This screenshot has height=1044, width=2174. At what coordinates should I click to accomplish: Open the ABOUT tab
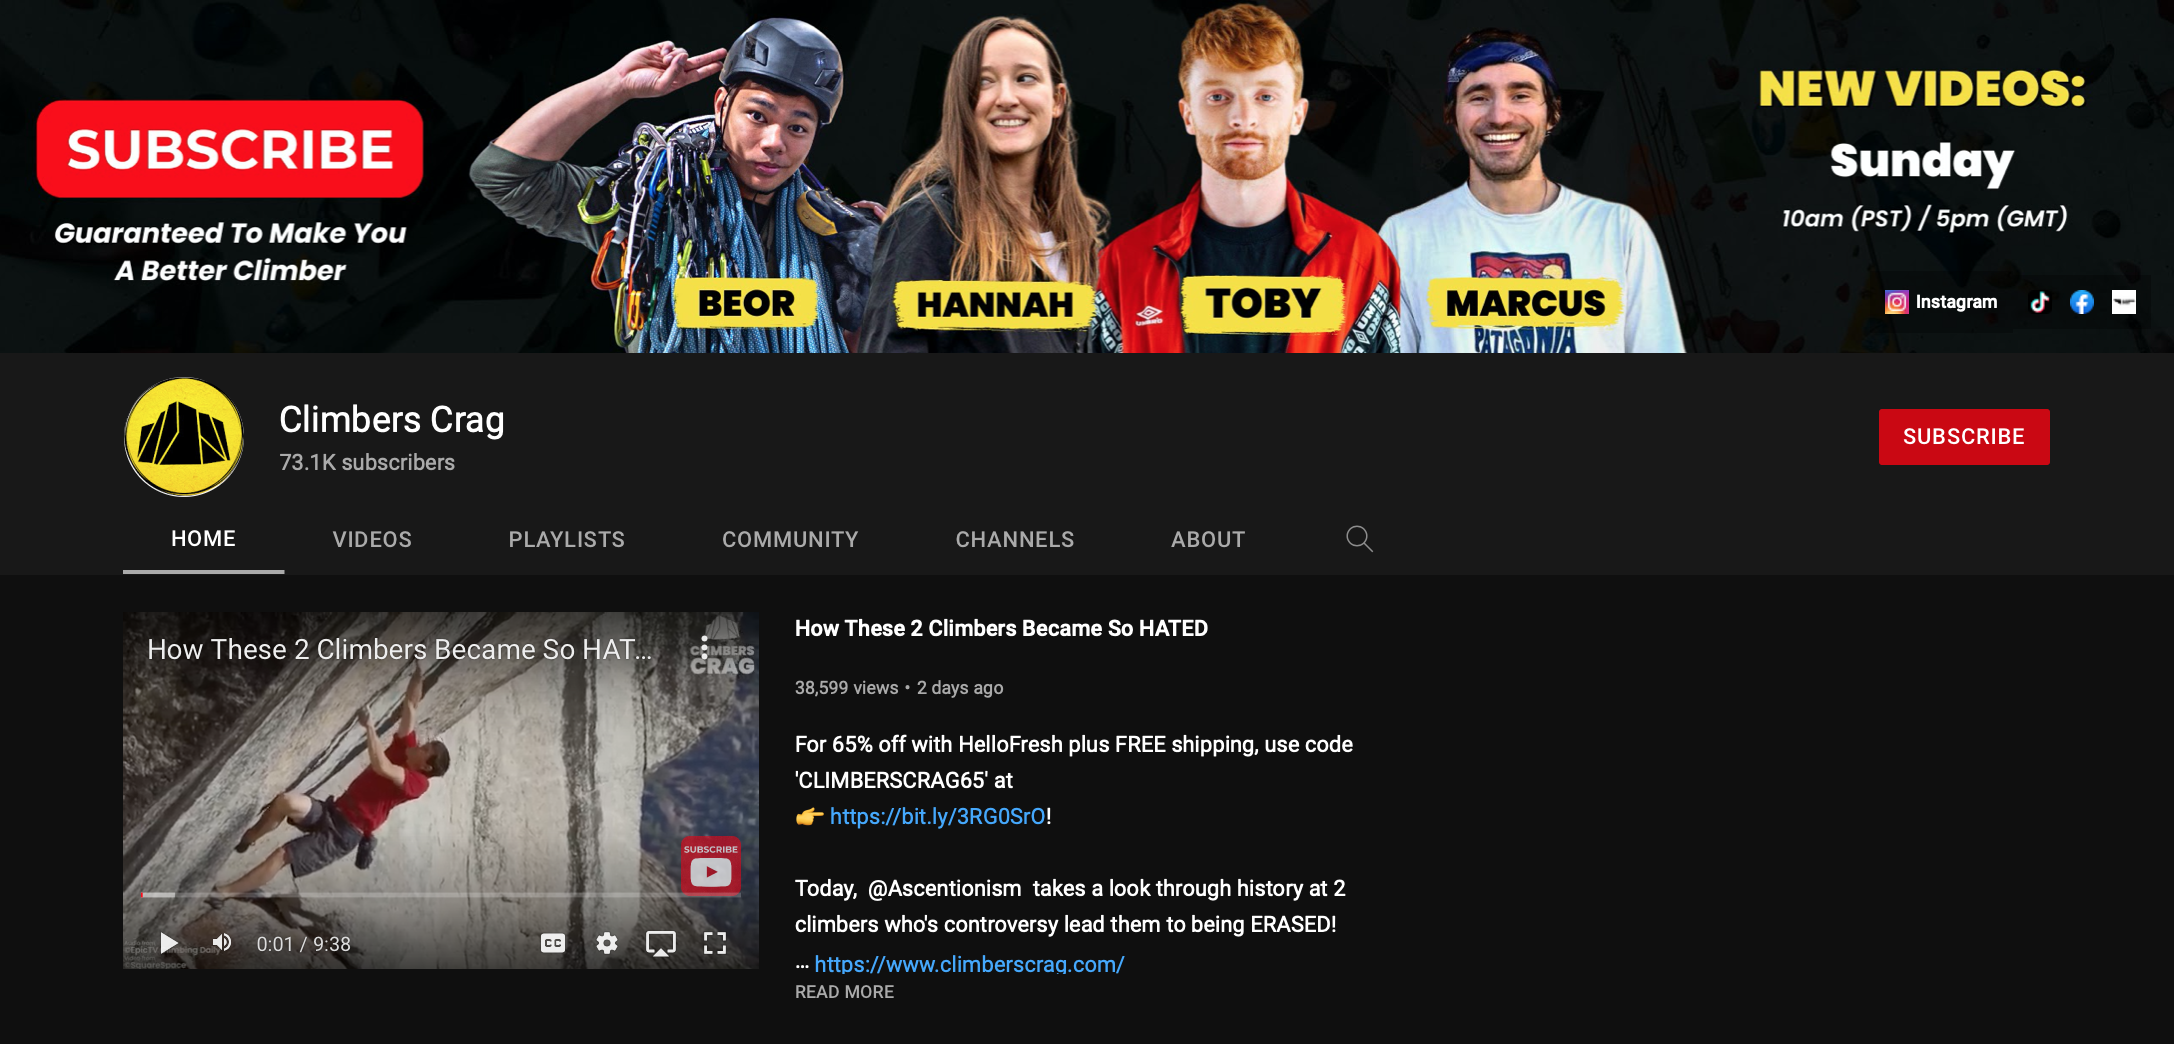click(x=1208, y=539)
